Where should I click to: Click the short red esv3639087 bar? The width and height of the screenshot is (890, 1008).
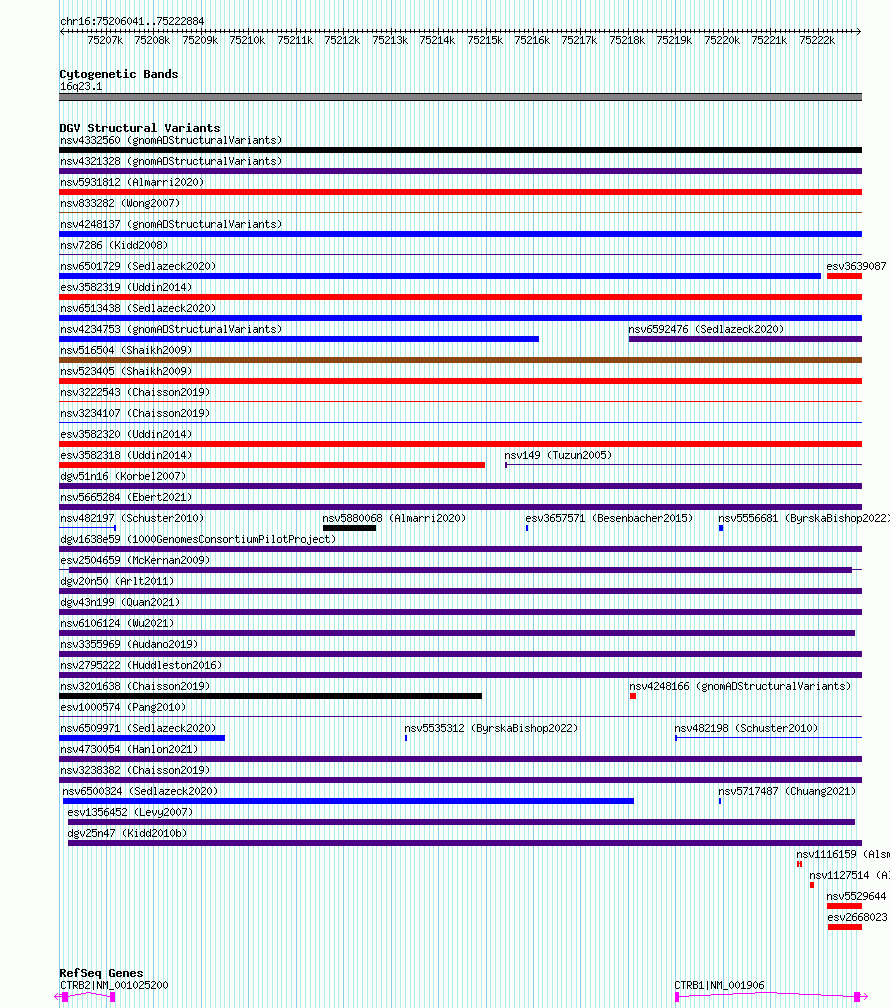point(844,276)
